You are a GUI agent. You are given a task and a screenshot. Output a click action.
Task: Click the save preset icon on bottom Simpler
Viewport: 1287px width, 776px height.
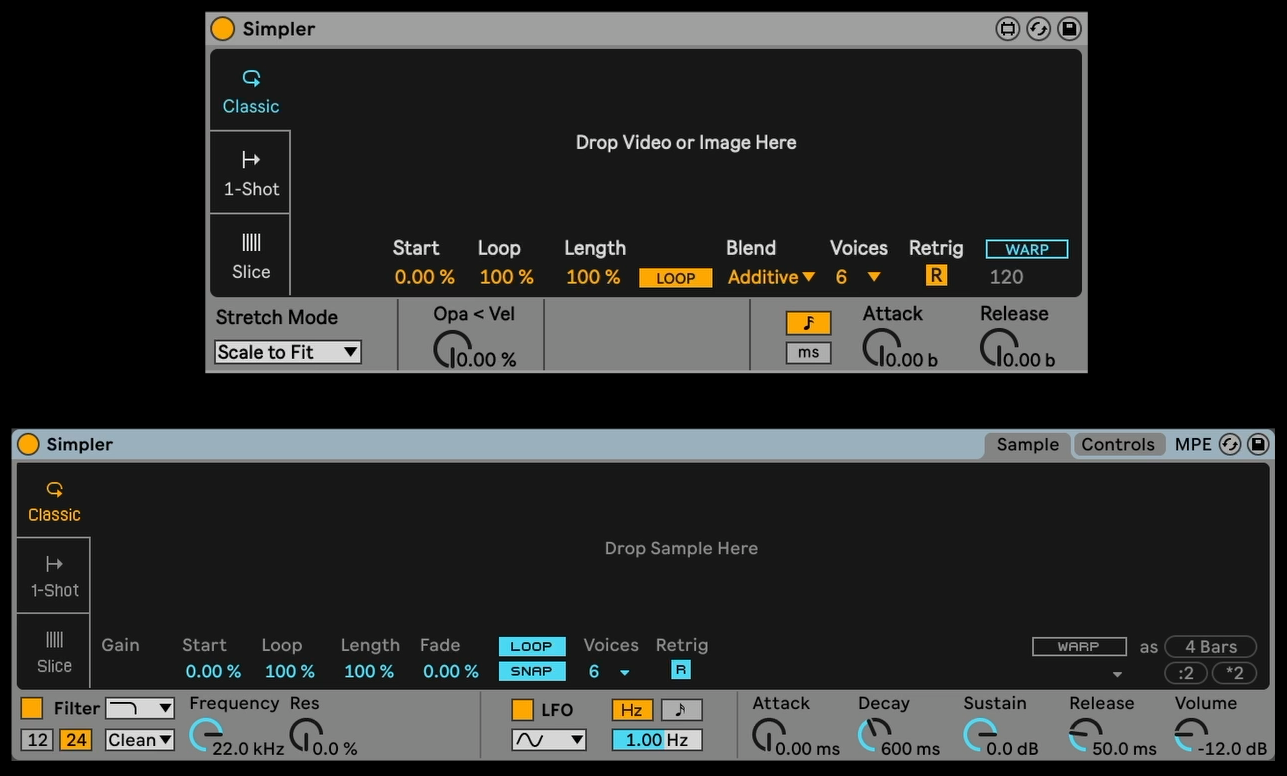click(1258, 444)
